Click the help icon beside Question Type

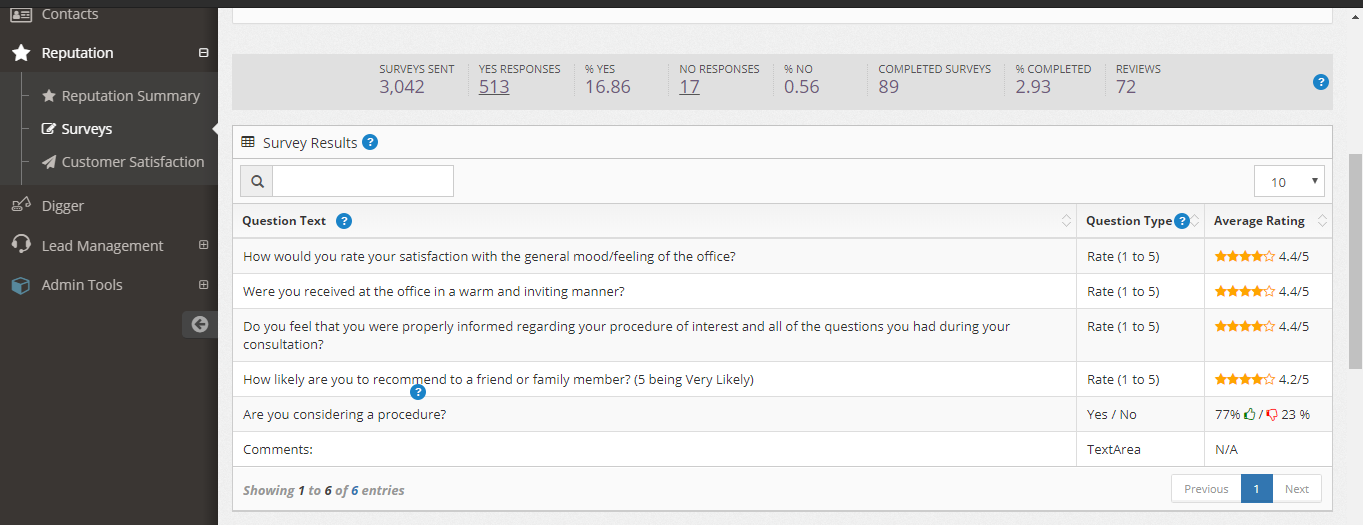click(1182, 221)
